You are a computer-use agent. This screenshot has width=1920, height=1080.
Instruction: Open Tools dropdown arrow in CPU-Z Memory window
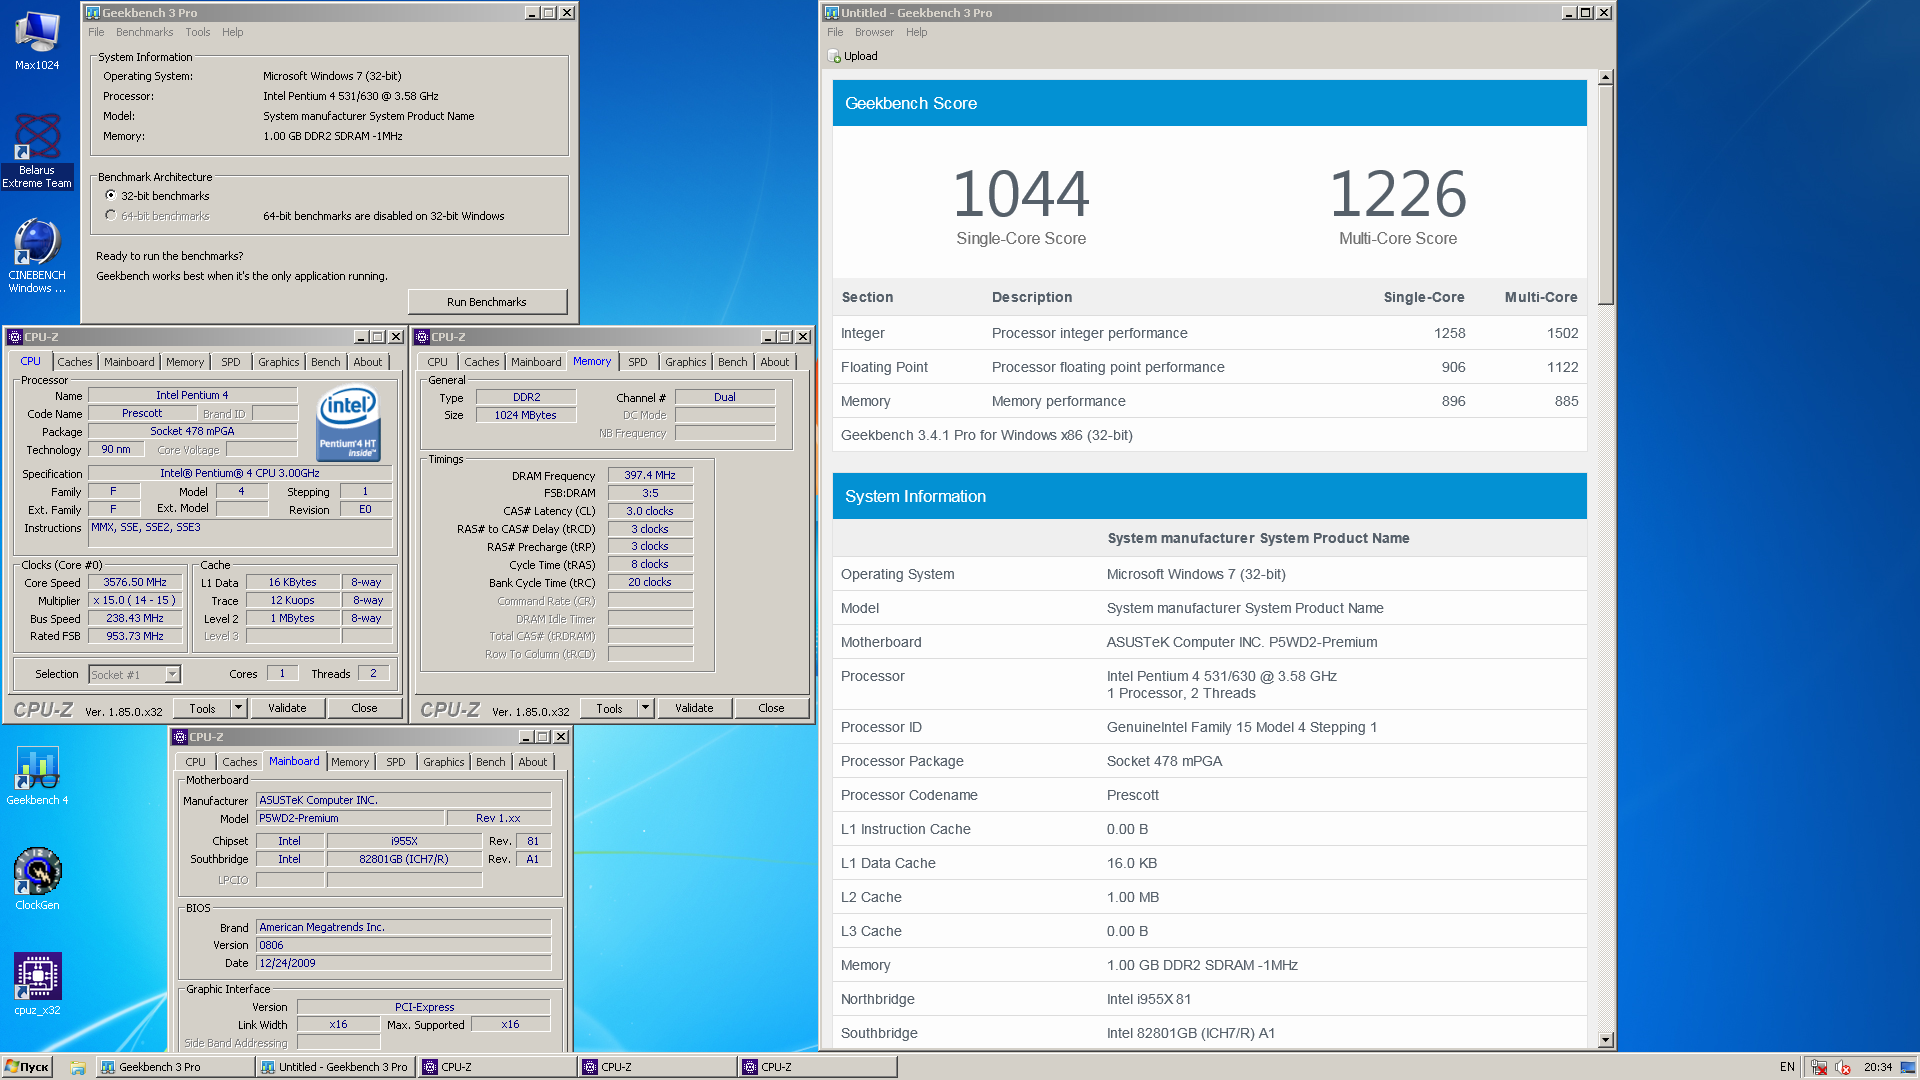(x=646, y=708)
